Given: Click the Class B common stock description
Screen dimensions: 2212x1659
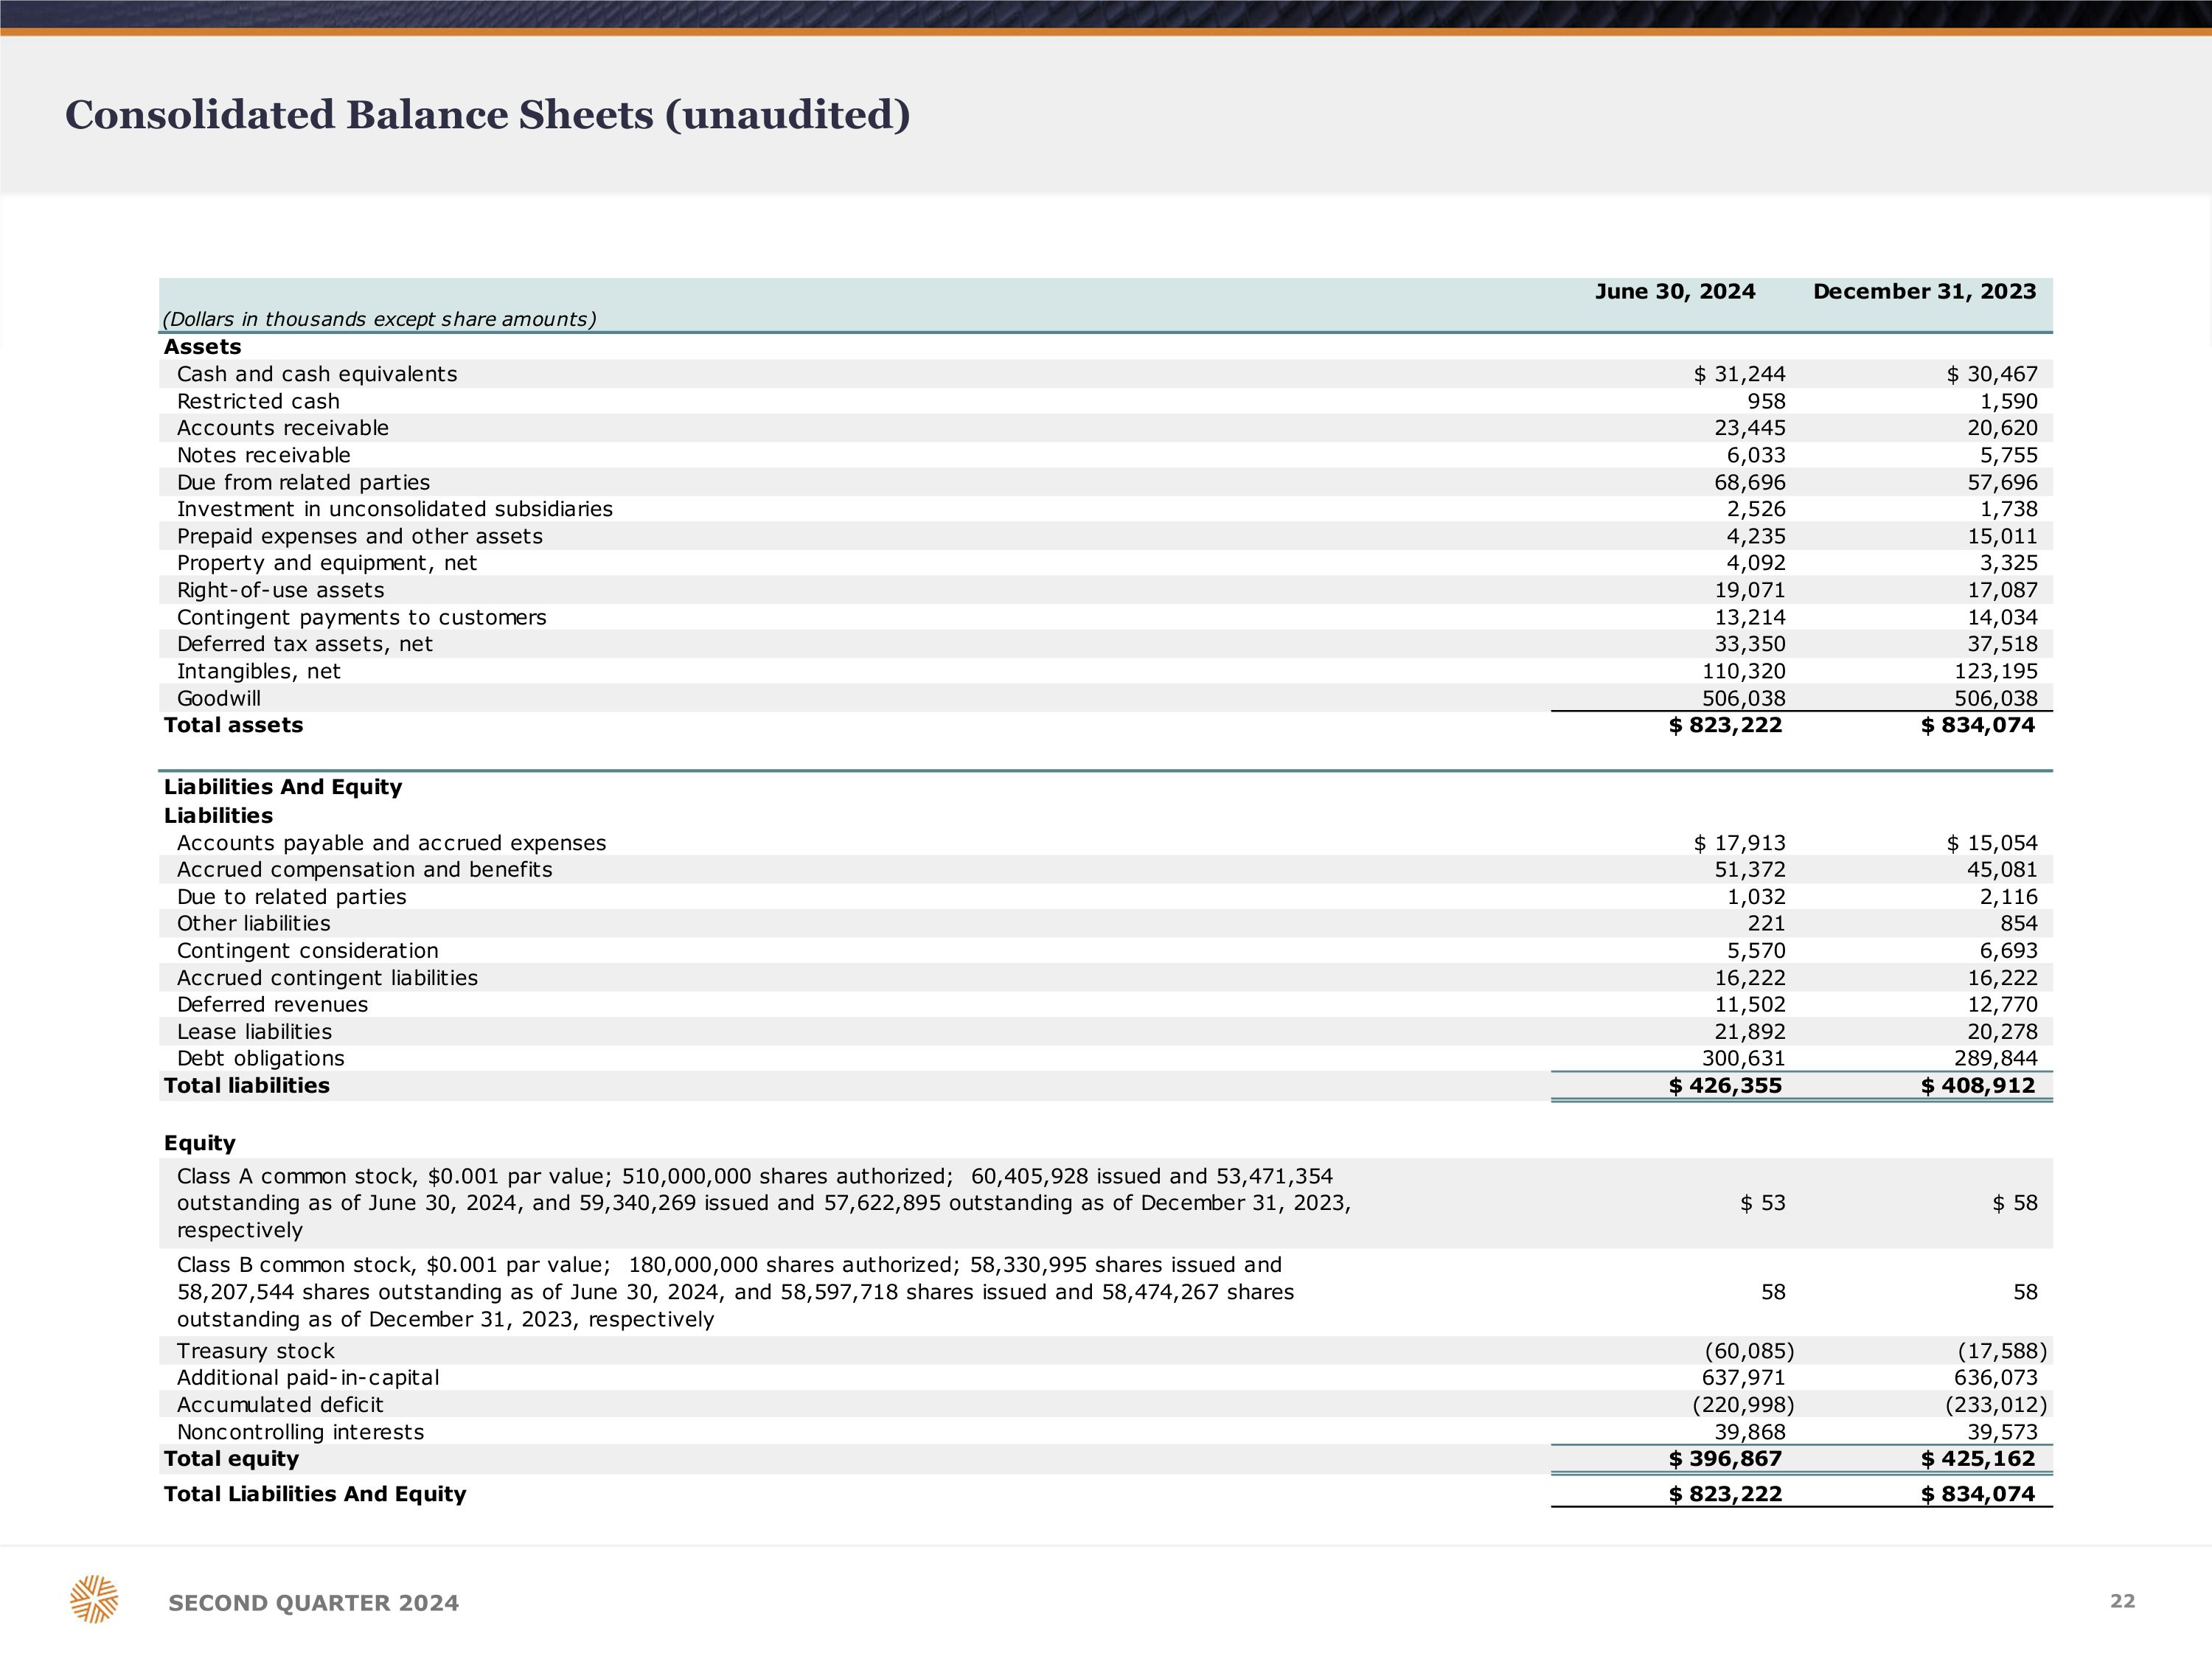Looking at the screenshot, I should click(x=735, y=1292).
